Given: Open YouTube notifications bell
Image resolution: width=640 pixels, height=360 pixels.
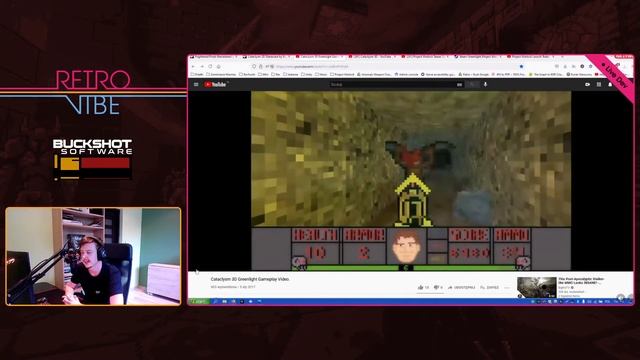Looking at the screenshot, I should point(610,84).
